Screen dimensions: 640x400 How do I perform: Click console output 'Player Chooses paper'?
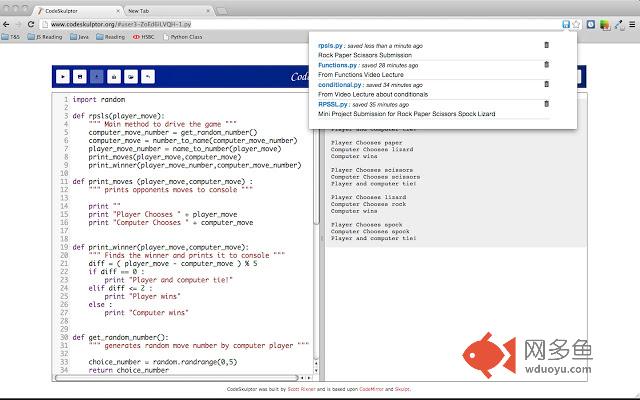[367, 143]
